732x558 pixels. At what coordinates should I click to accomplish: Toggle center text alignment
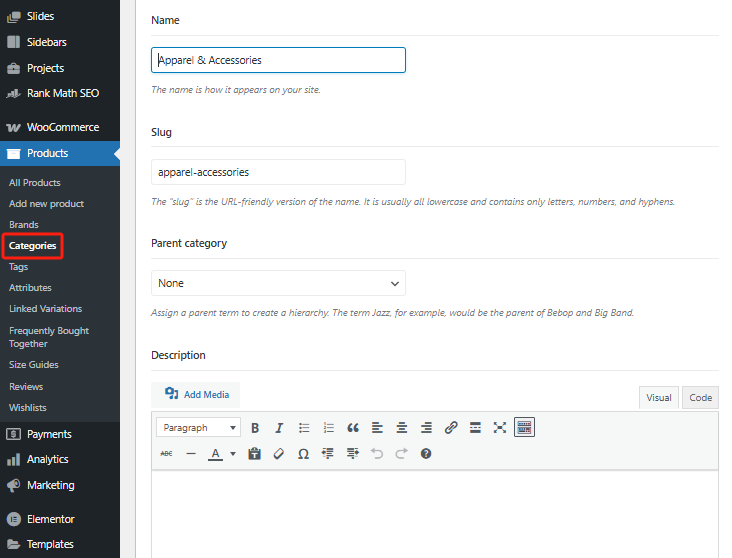402,428
